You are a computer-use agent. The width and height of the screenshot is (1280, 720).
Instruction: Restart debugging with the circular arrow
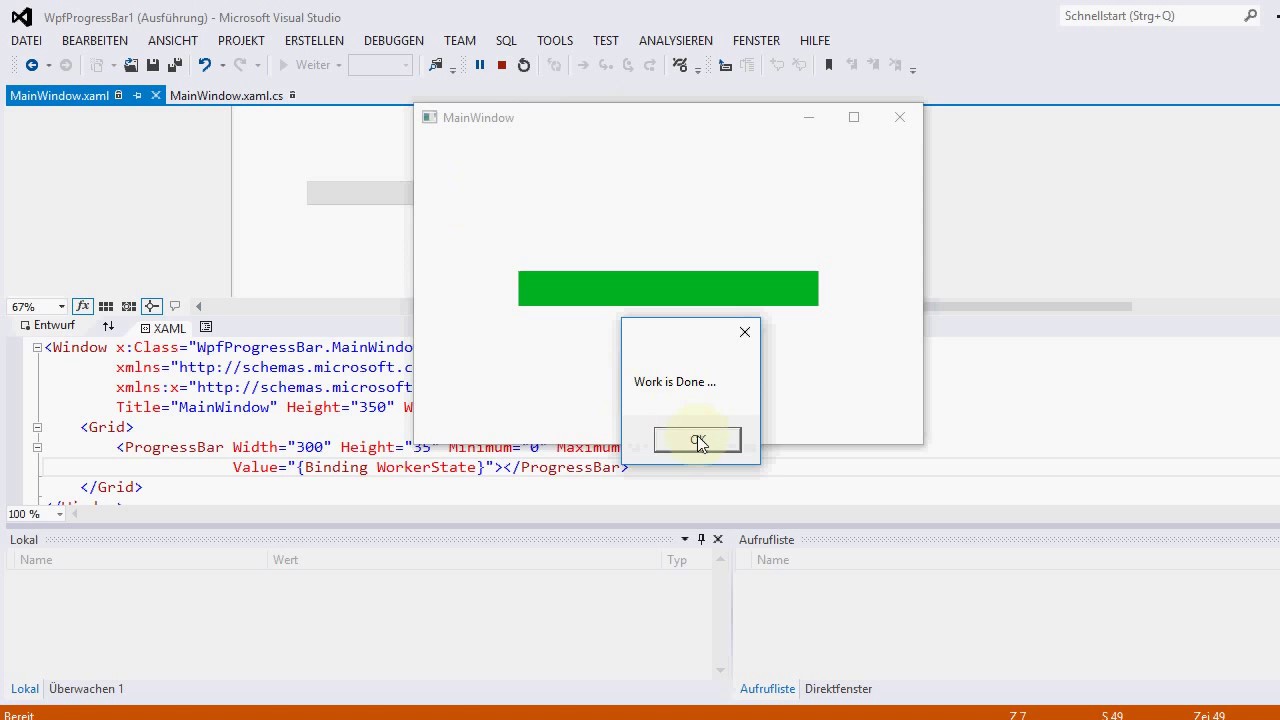(x=524, y=65)
